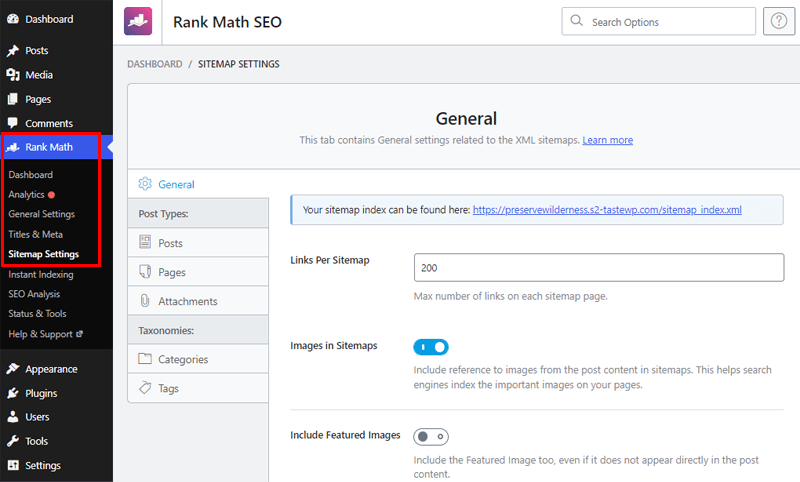Open Analytics submenu item
This screenshot has width=800, height=482.
[x=27, y=195]
